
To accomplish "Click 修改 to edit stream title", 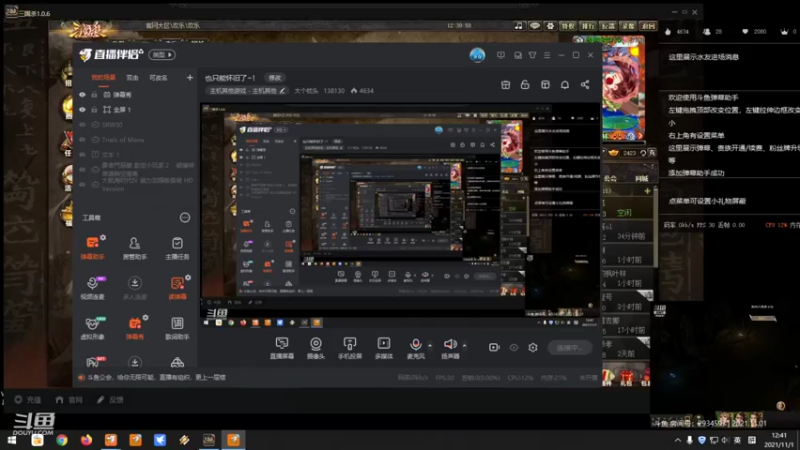I will pos(275,78).
